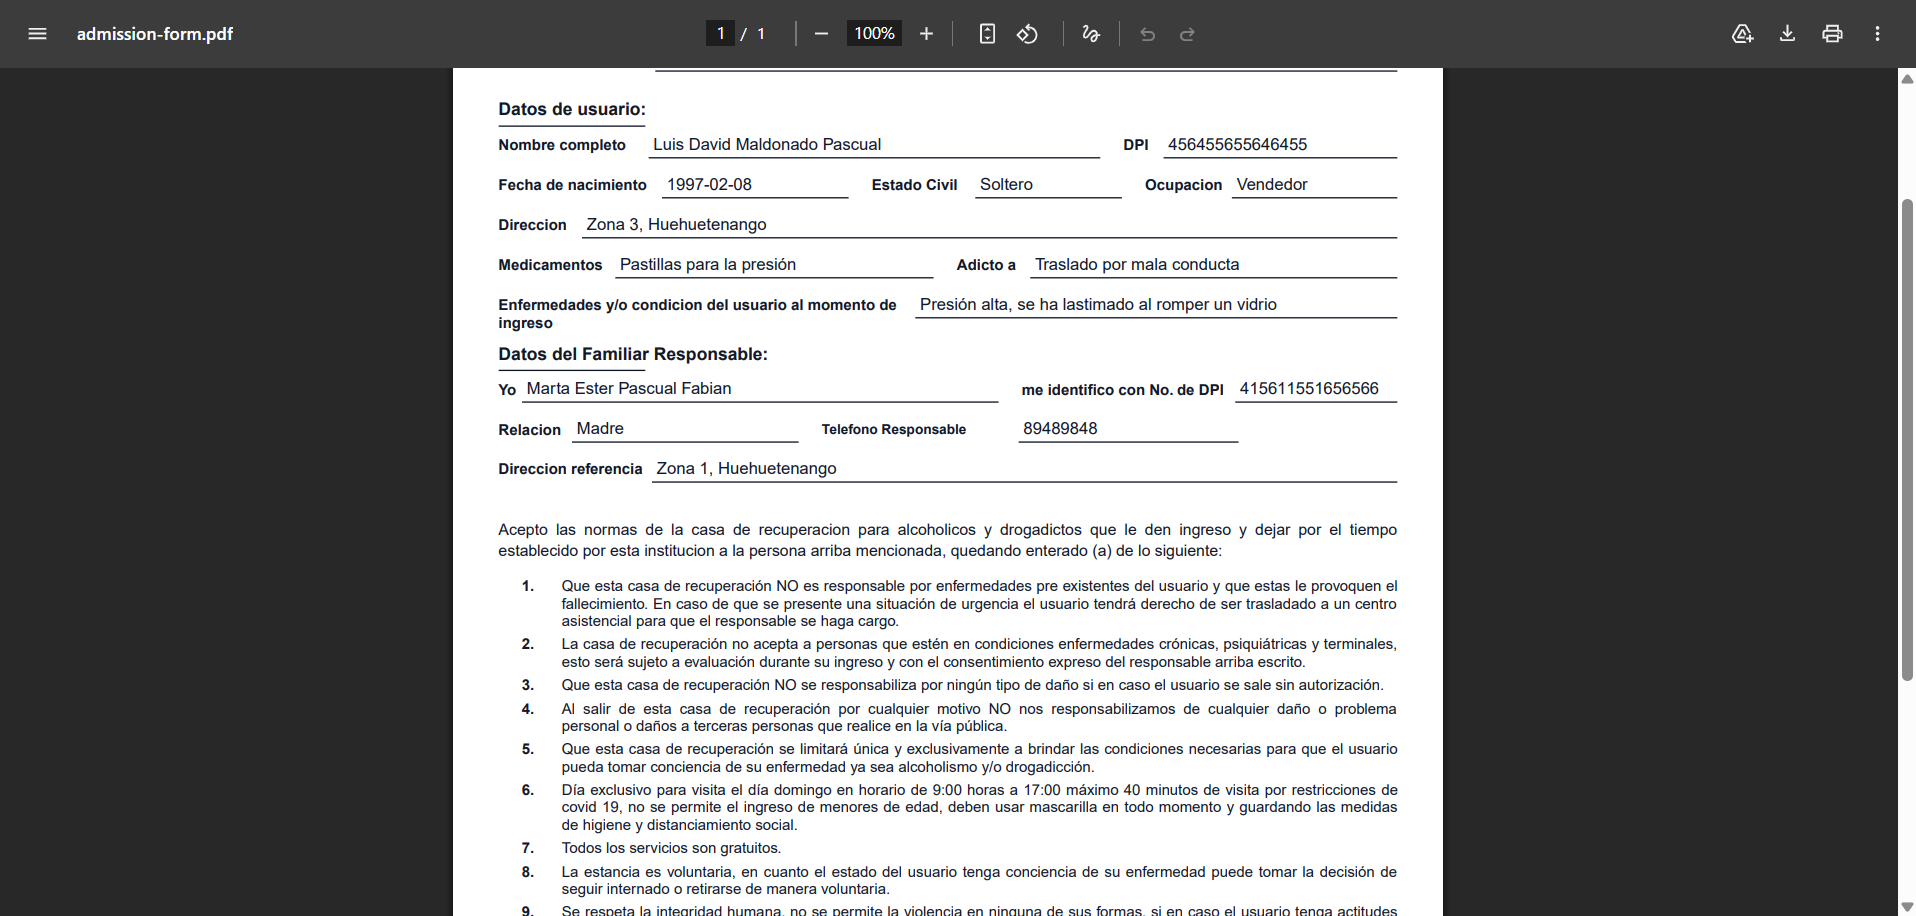Rotate the document counterclockwise

[x=1027, y=34]
